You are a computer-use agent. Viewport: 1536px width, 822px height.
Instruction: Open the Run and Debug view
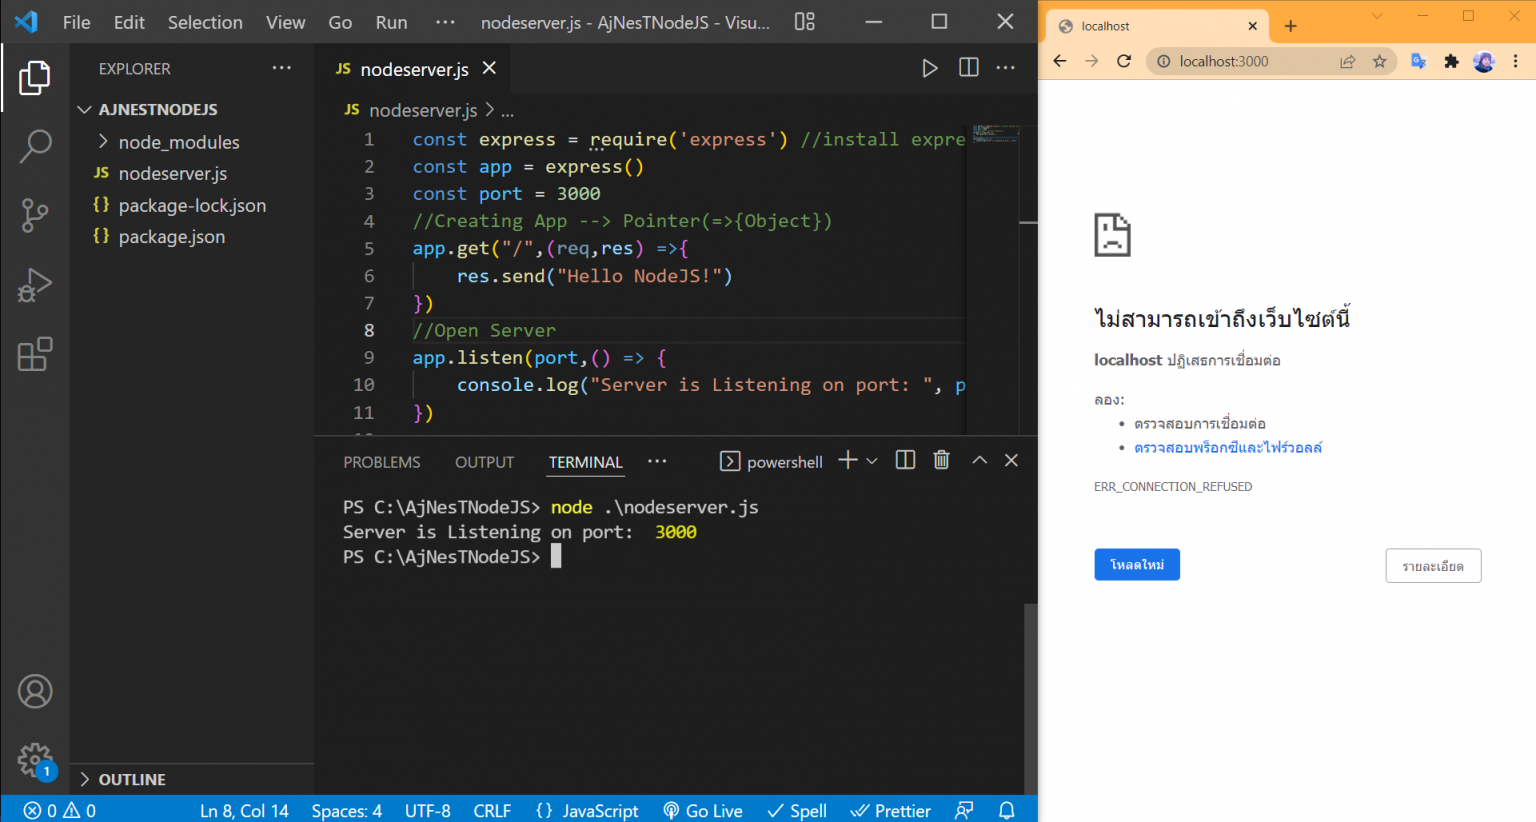click(35, 285)
